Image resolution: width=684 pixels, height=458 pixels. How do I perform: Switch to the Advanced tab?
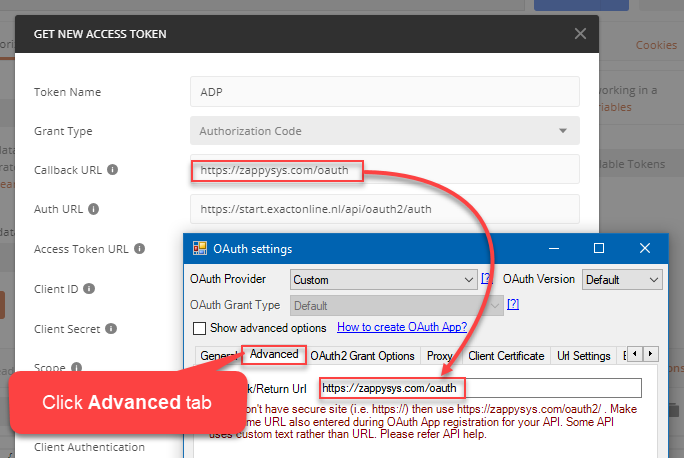click(x=274, y=355)
